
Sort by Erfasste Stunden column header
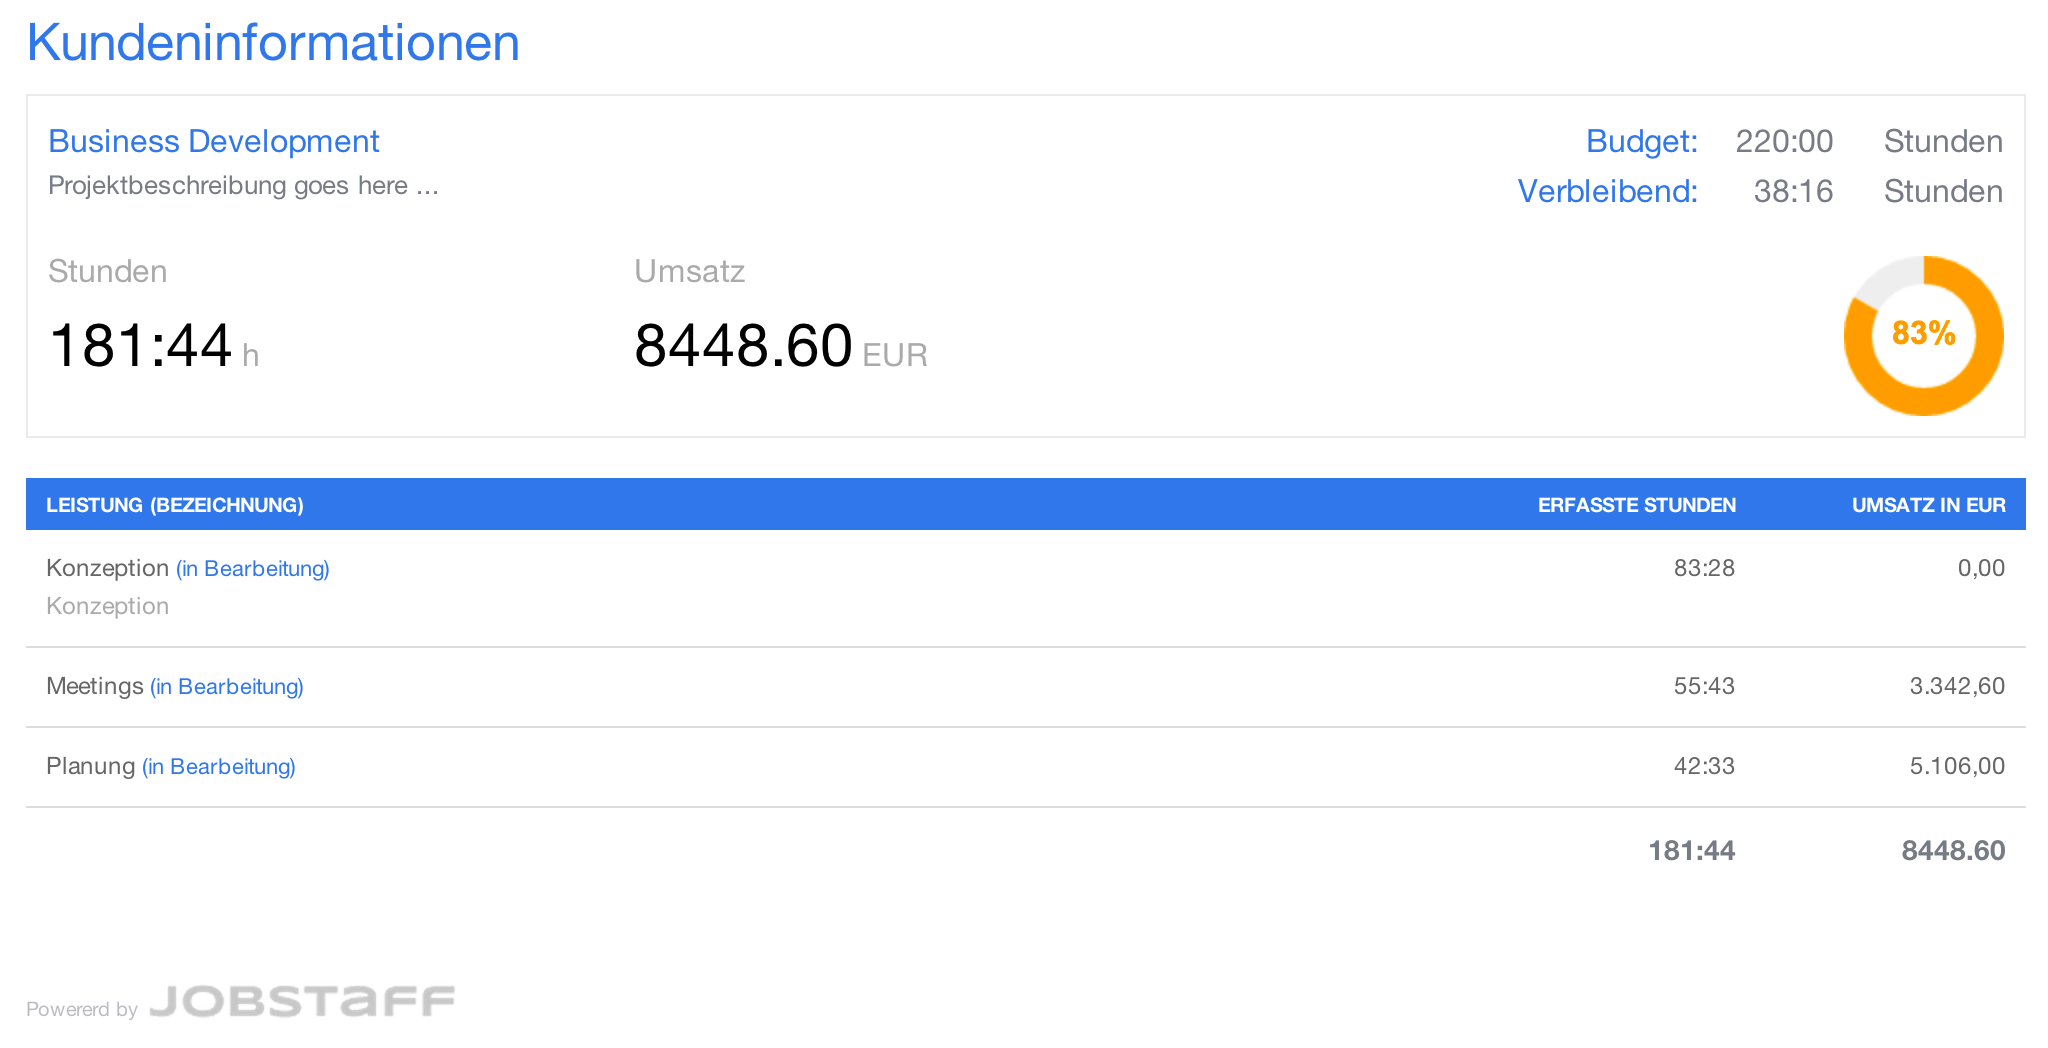coord(1636,505)
